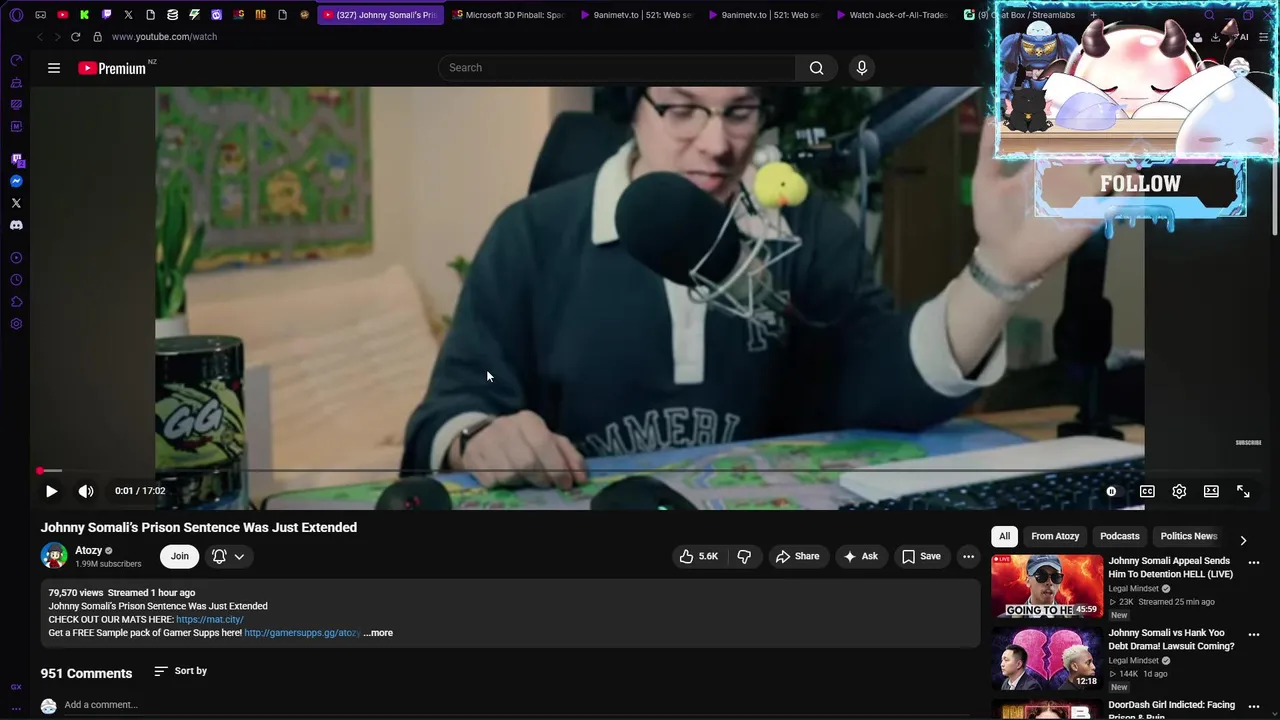This screenshot has width=1280, height=720.
Task: Open Johnny Somali Appeal LIVE video thumbnail
Action: coord(1047,586)
